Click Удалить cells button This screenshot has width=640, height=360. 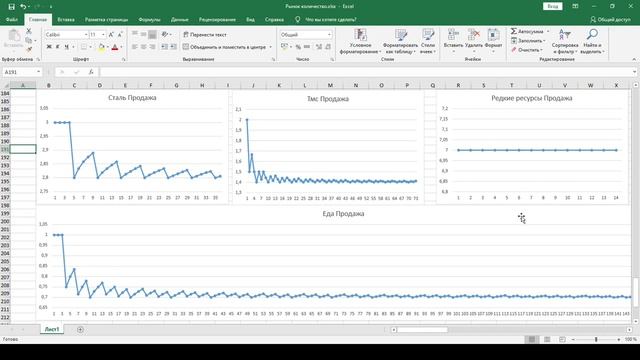[x=473, y=41]
